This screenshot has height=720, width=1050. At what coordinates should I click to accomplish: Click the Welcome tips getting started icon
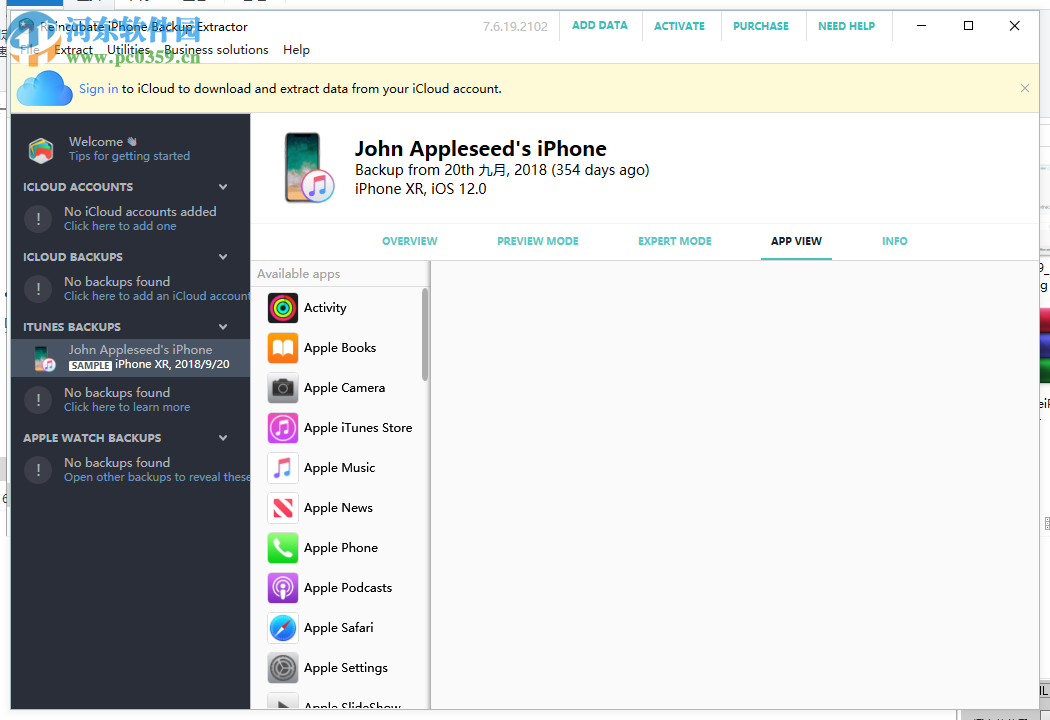tap(38, 148)
